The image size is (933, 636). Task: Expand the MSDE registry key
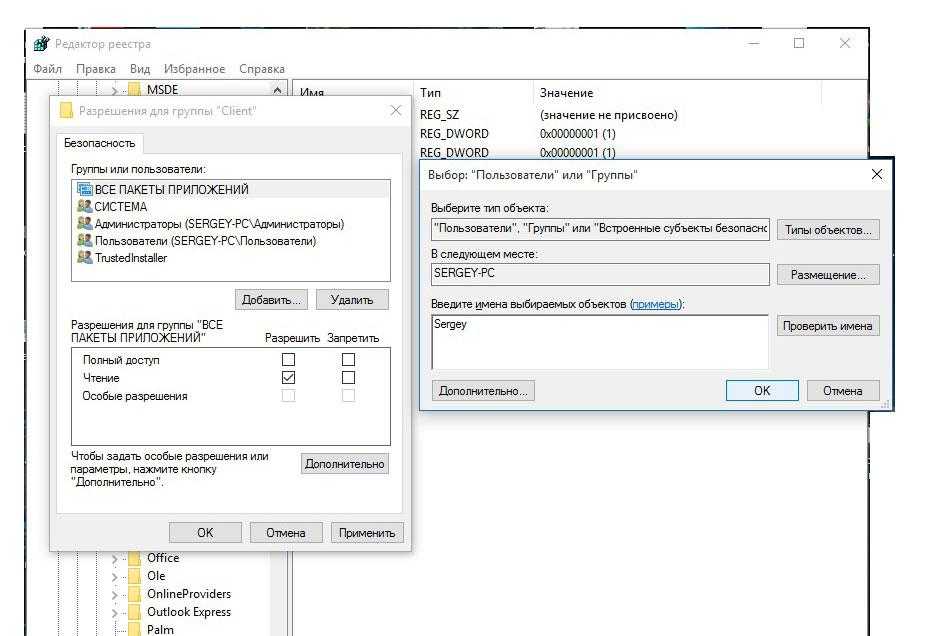tap(115, 91)
